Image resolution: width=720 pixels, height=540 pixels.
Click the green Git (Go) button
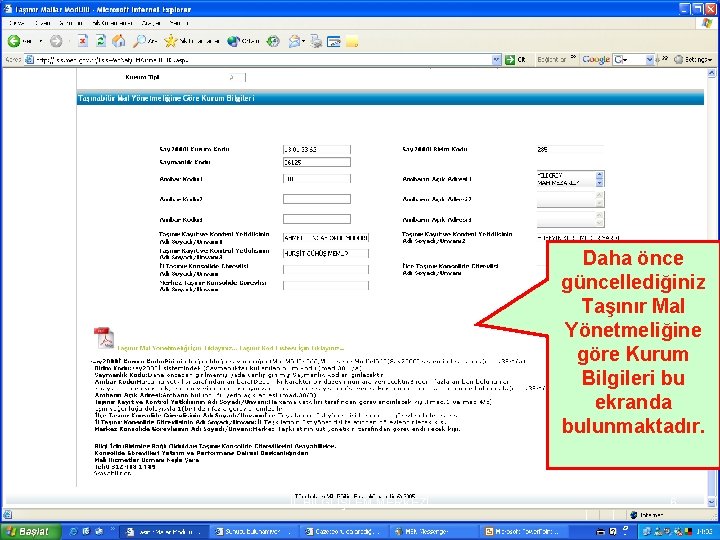click(515, 60)
